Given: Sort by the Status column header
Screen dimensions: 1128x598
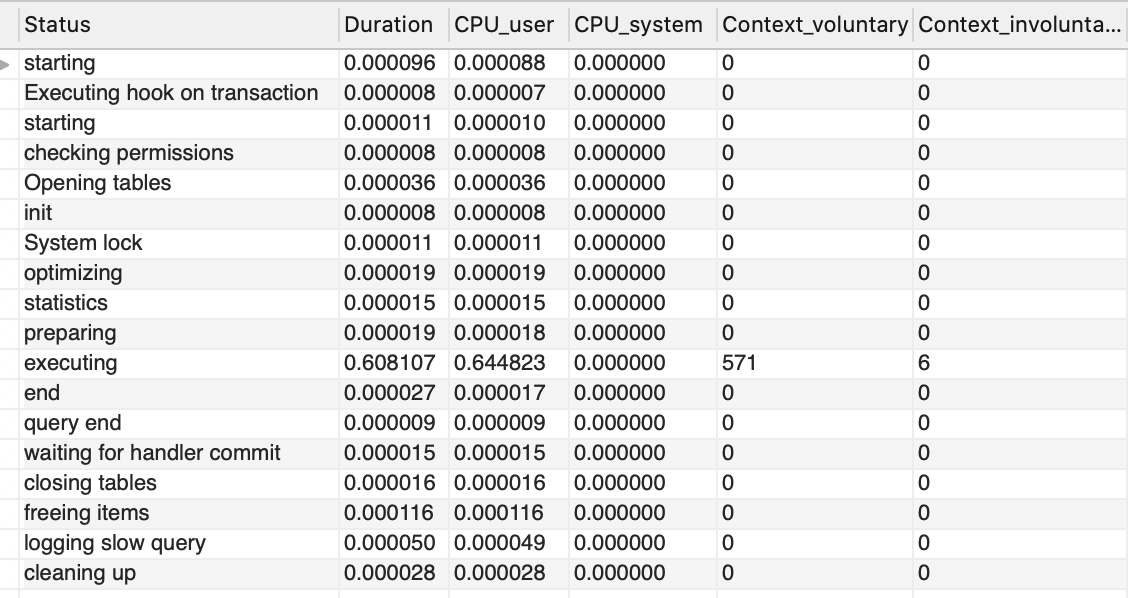Looking at the screenshot, I should (x=57, y=25).
